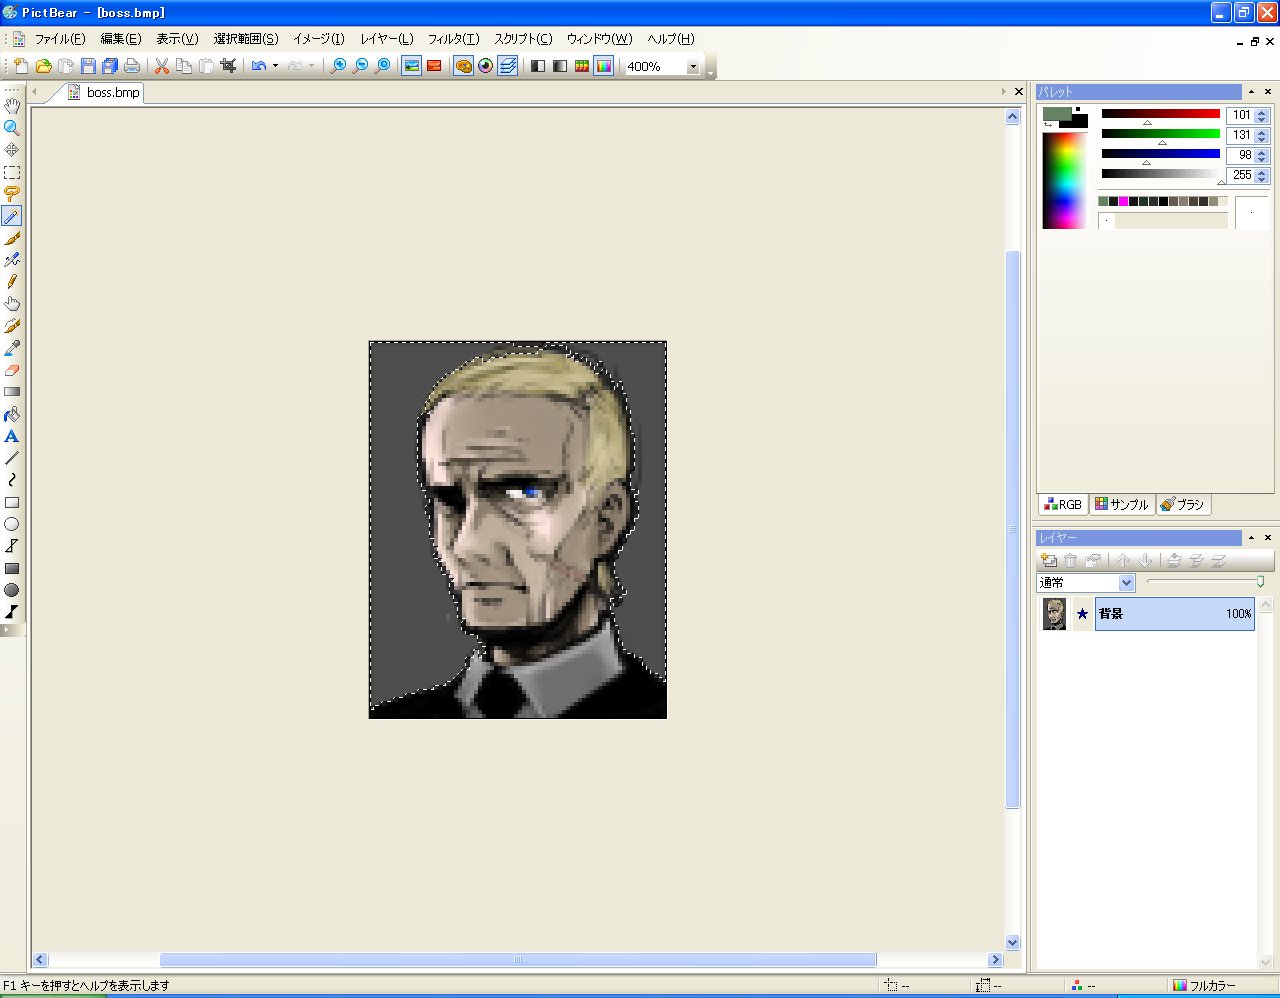1280x998 pixels.
Task: Select the Text tool
Action: 12,436
